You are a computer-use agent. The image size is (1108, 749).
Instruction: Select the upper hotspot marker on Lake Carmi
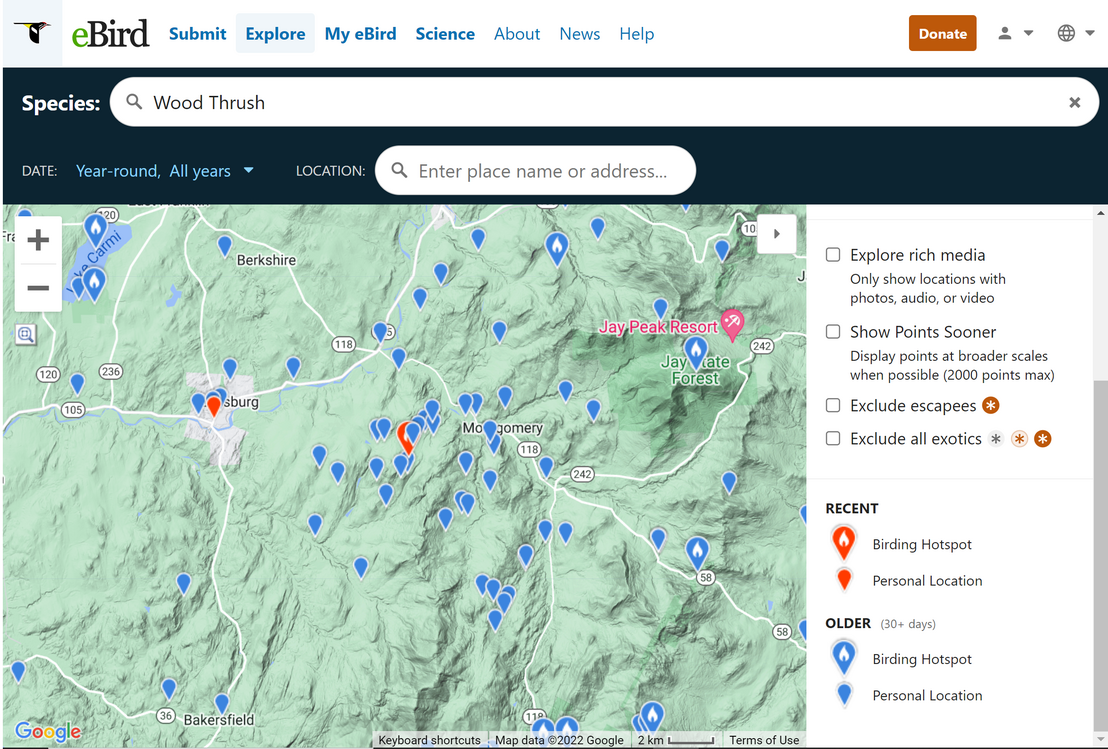point(95,229)
